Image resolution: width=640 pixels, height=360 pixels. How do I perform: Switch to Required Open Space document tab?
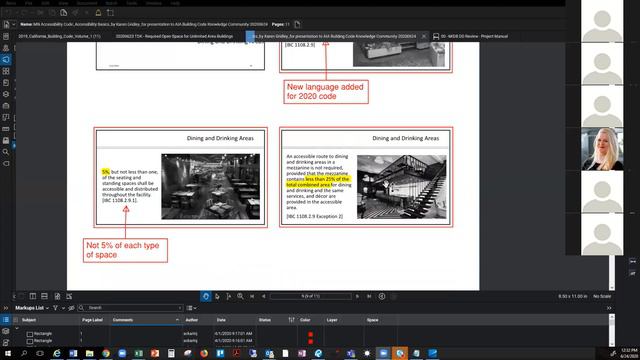(x=174, y=36)
